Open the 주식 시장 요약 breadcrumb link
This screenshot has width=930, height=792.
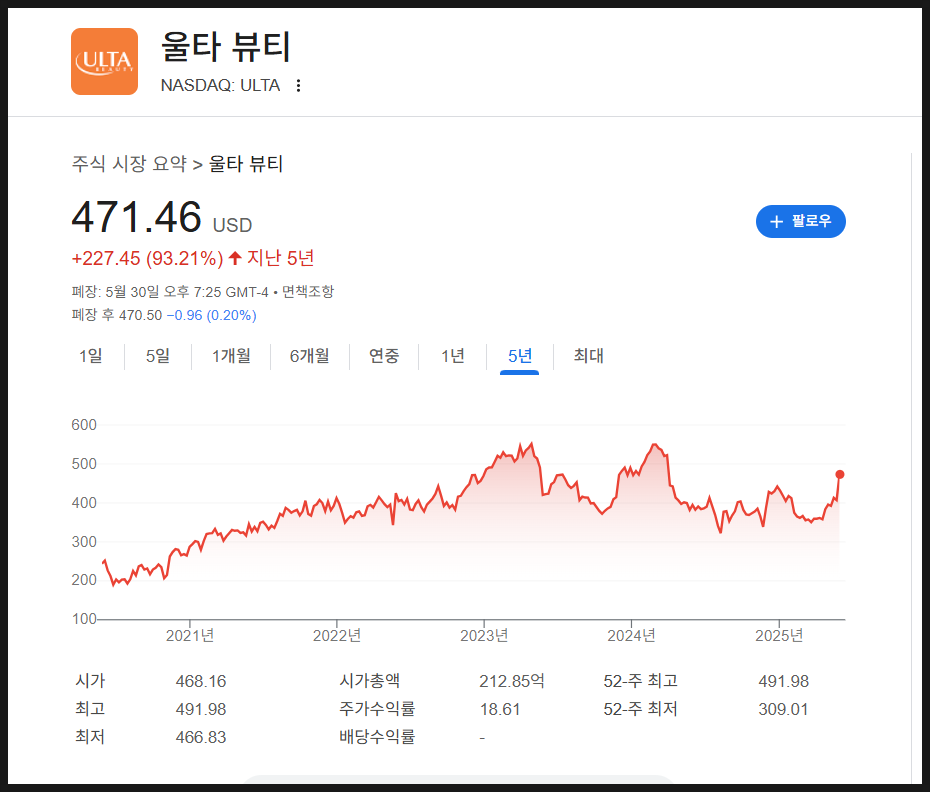point(129,164)
